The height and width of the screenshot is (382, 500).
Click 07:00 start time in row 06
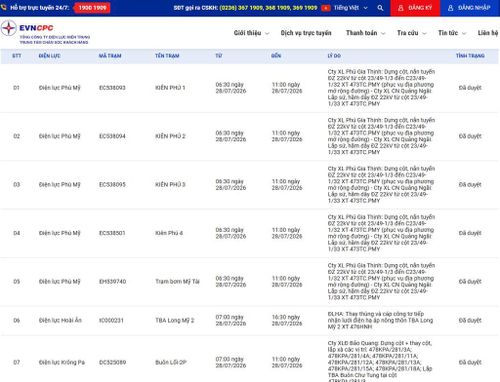[231, 320]
